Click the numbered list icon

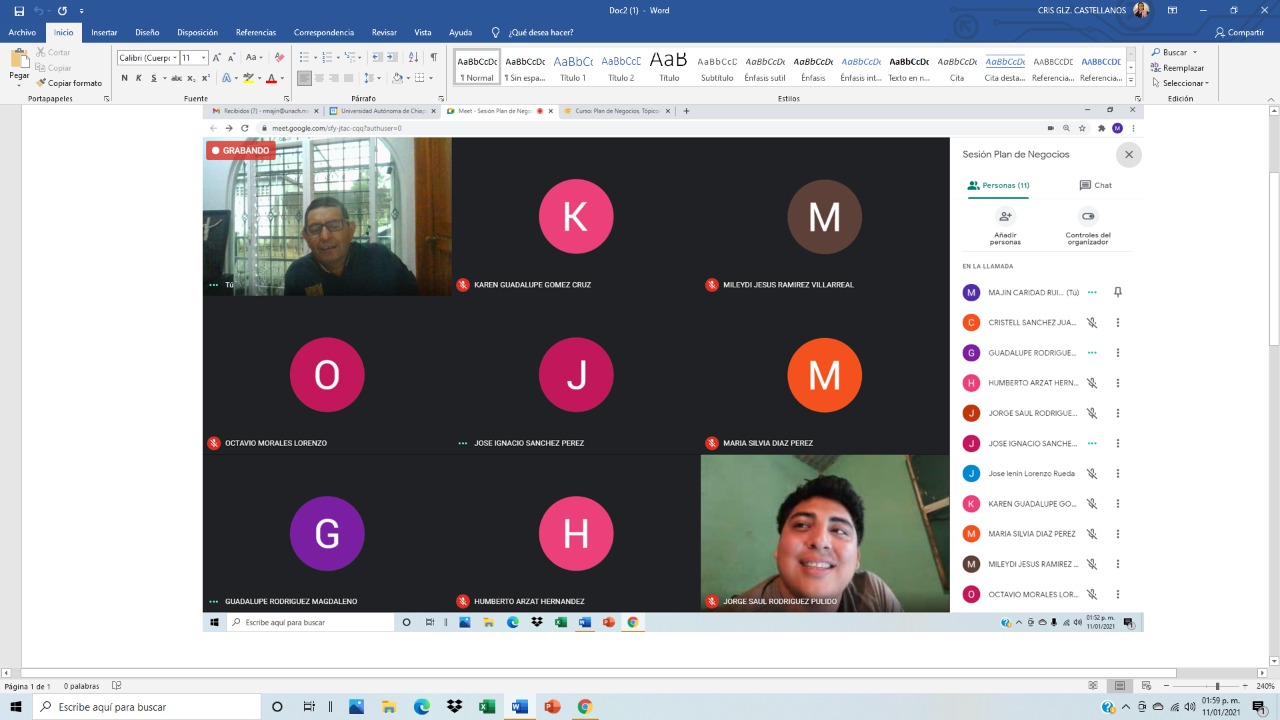tap(327, 58)
